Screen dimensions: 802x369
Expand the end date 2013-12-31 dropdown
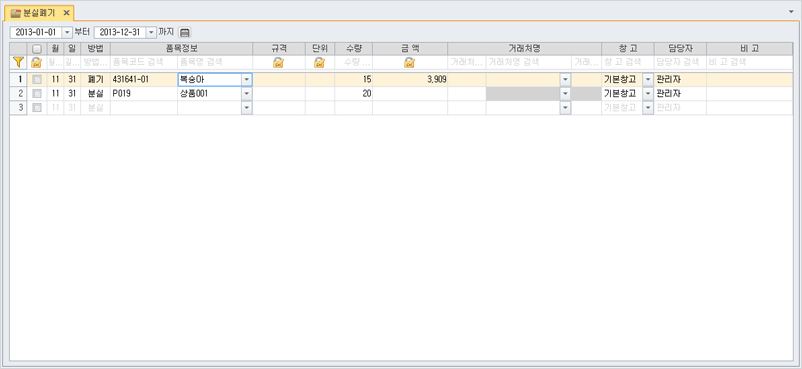[150, 32]
